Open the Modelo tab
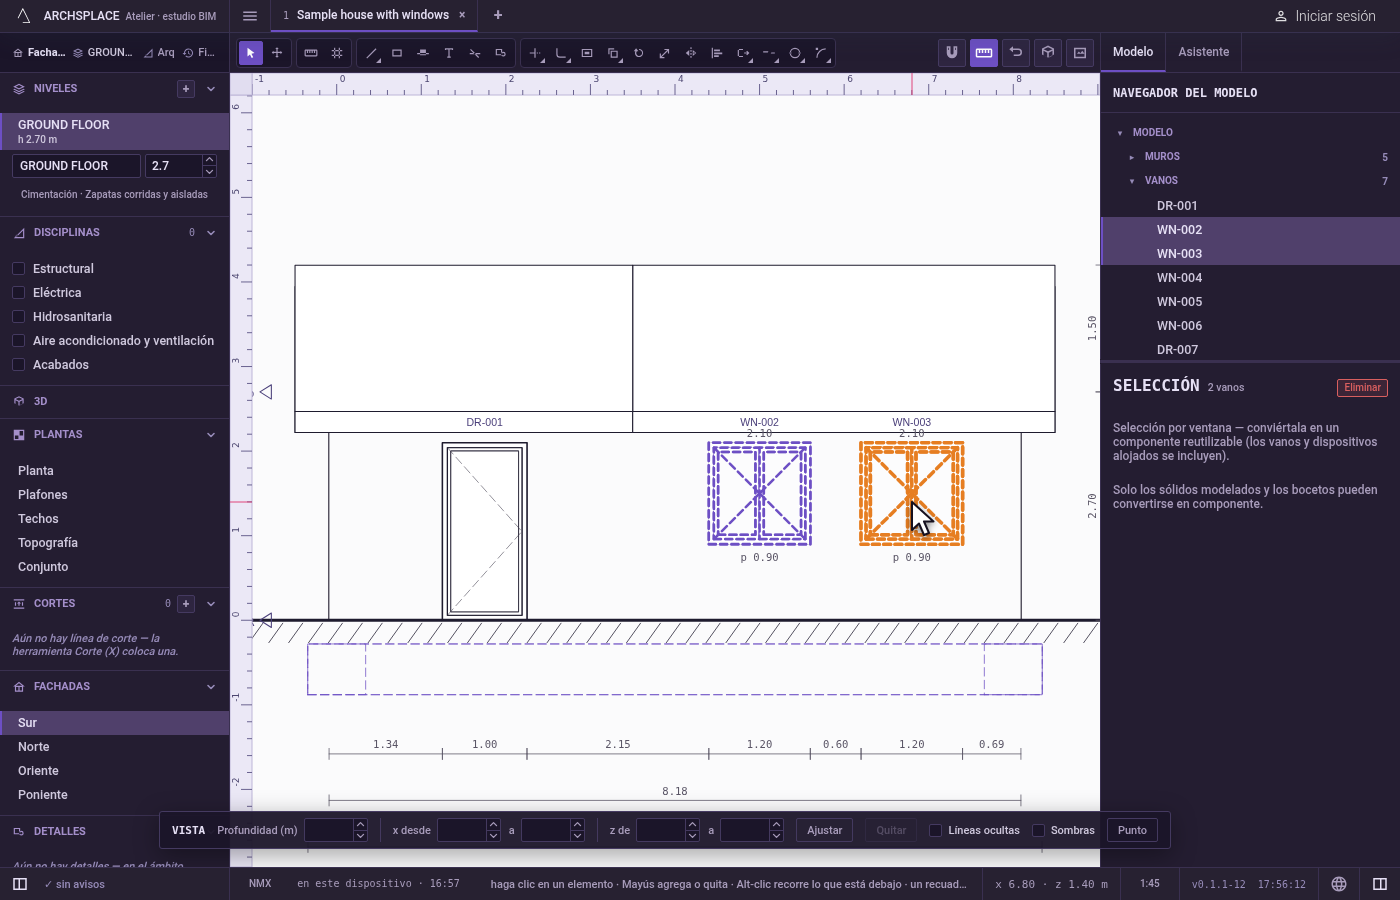This screenshot has width=1400, height=900. [x=1133, y=52]
